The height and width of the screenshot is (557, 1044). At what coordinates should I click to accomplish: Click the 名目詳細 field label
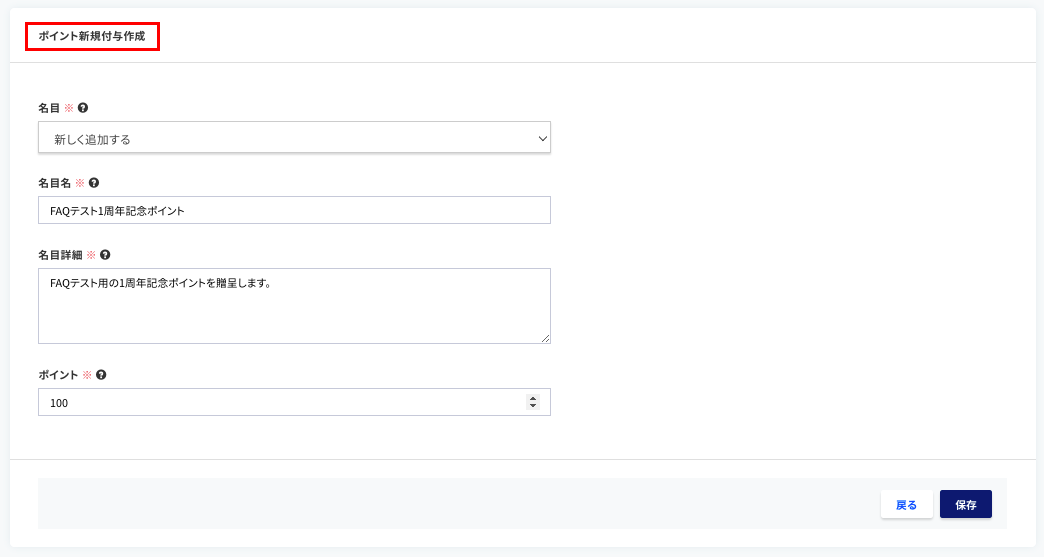pos(60,255)
